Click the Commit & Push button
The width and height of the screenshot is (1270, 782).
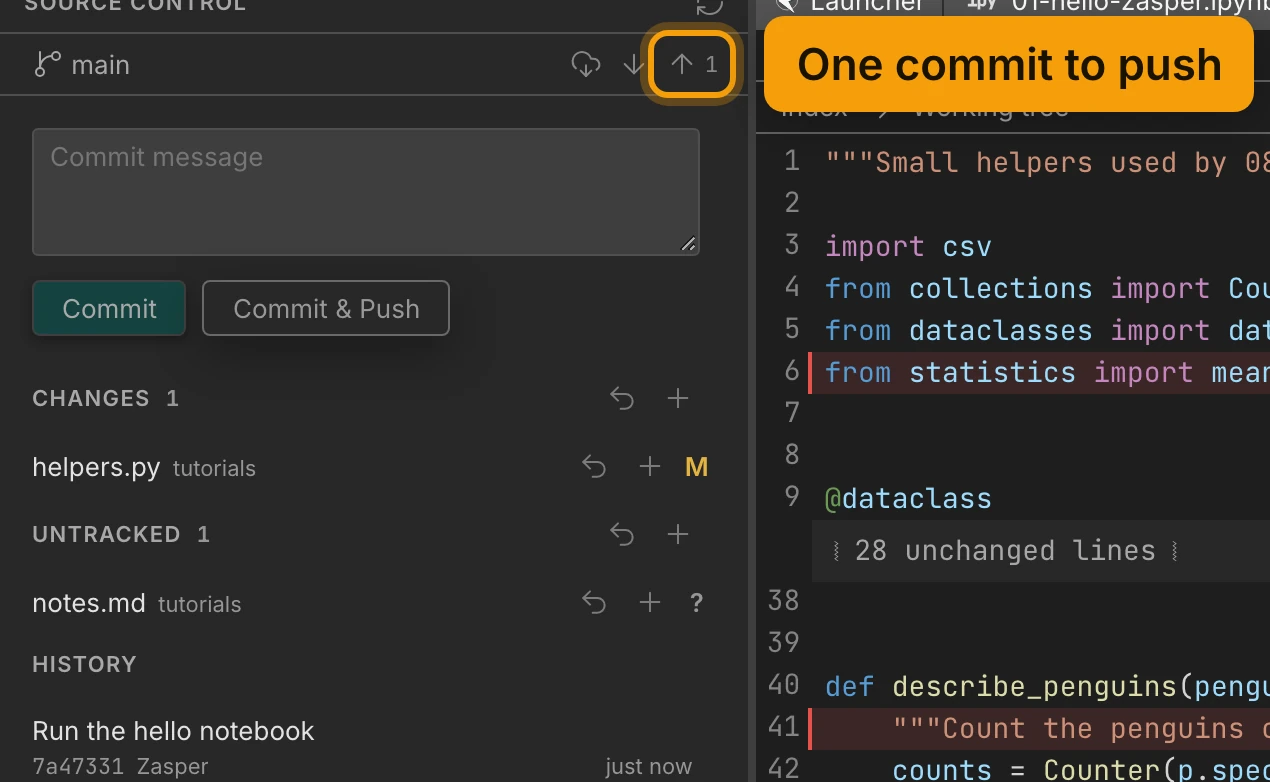point(326,308)
